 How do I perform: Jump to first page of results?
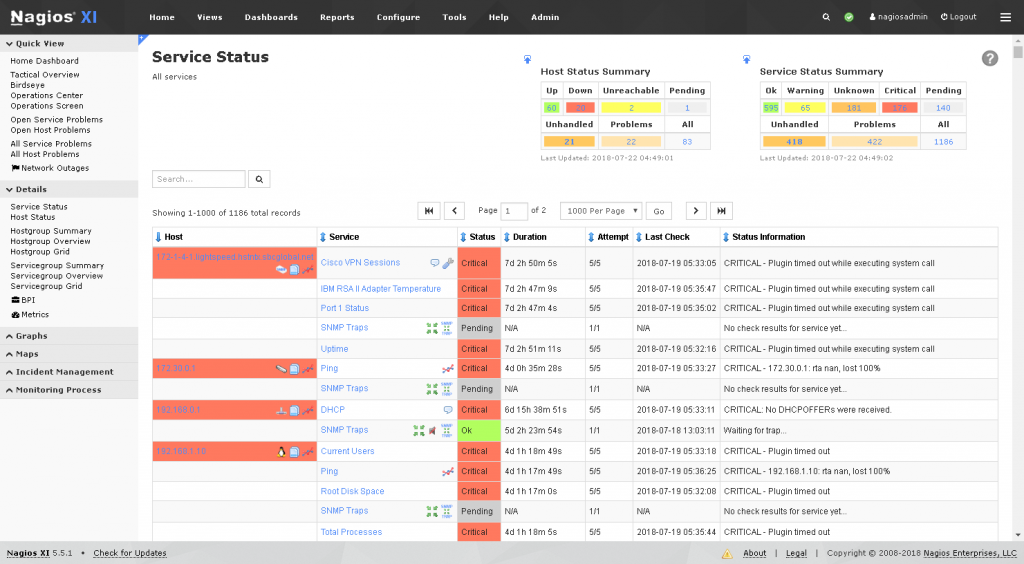[x=429, y=211]
